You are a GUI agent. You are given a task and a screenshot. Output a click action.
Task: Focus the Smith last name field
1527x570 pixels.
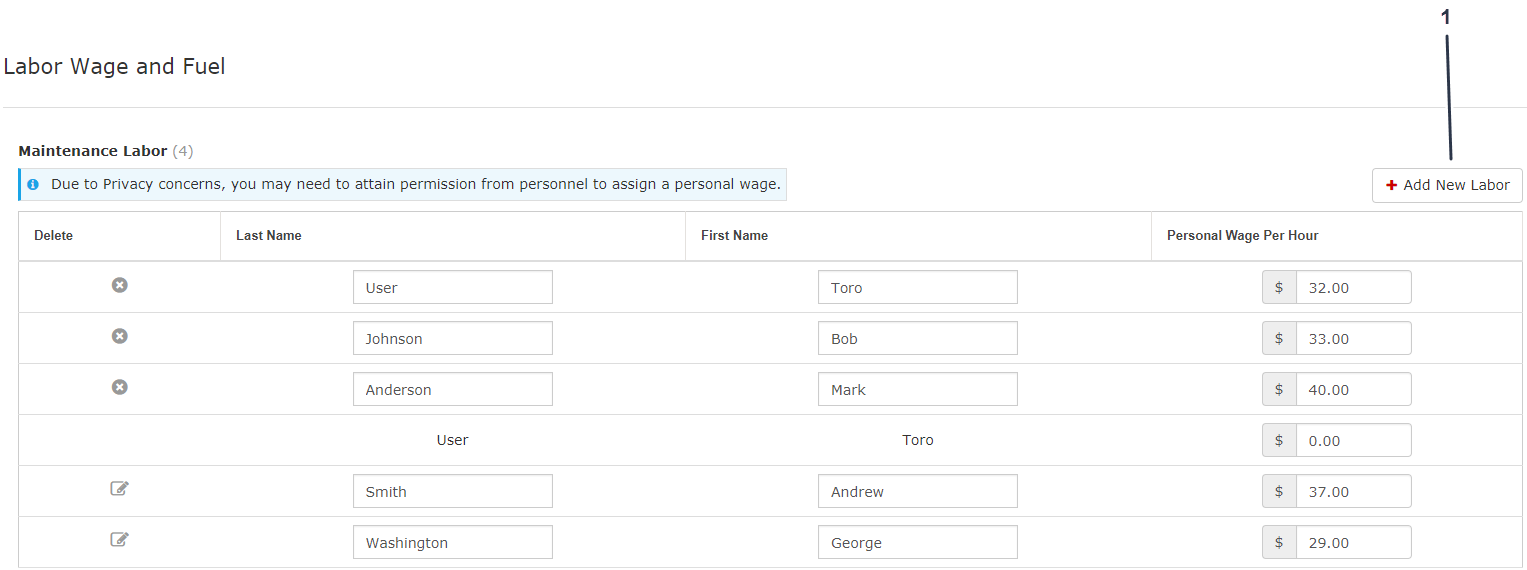[452, 492]
